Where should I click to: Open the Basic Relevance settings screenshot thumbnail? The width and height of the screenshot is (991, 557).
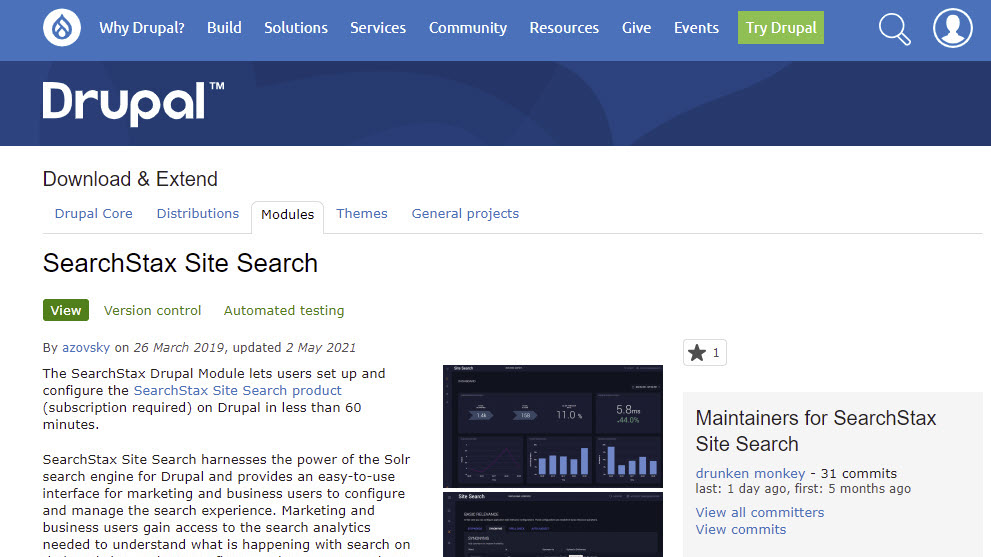(x=553, y=525)
